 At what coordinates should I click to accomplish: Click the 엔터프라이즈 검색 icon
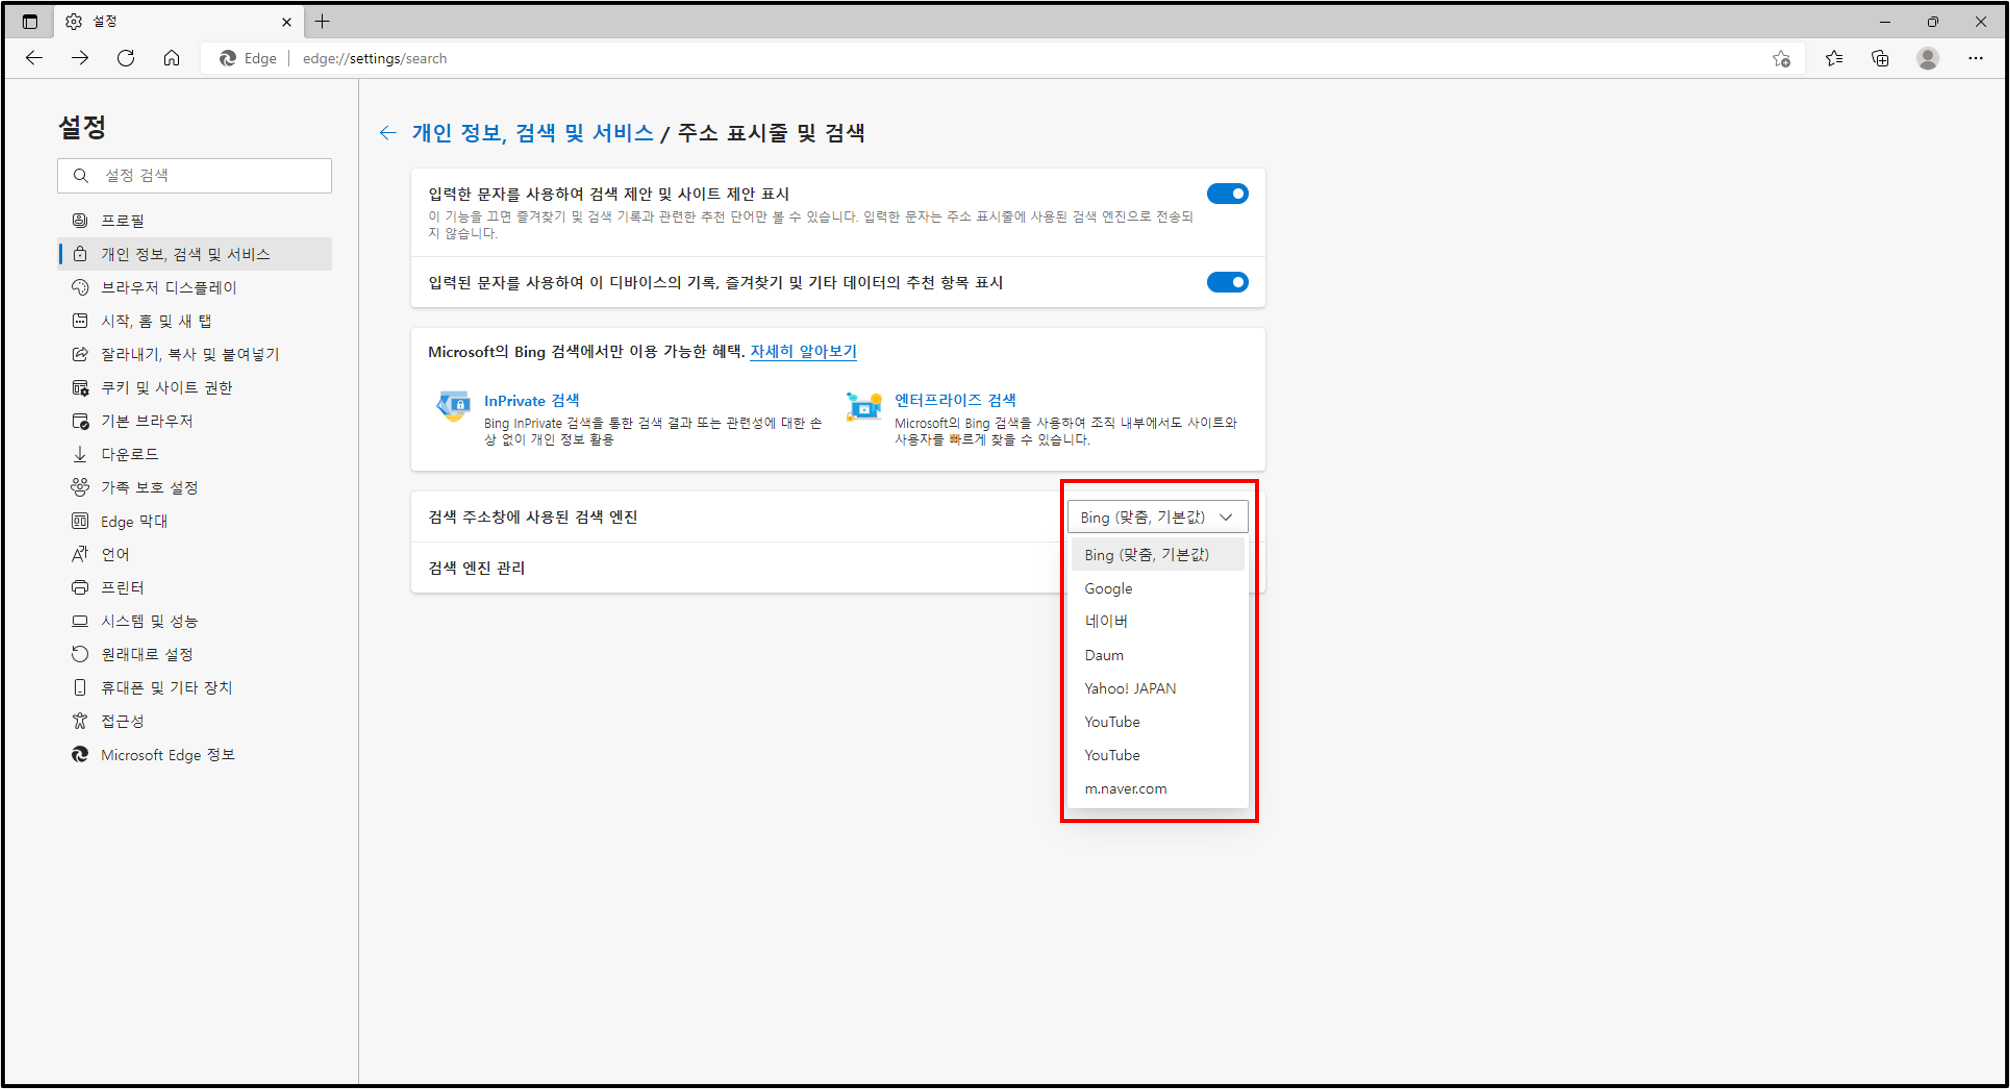[864, 406]
